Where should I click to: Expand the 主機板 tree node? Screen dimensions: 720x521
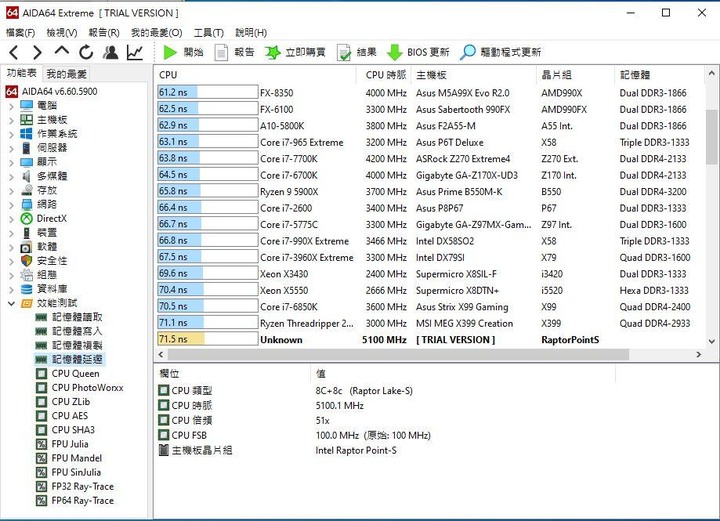11,120
